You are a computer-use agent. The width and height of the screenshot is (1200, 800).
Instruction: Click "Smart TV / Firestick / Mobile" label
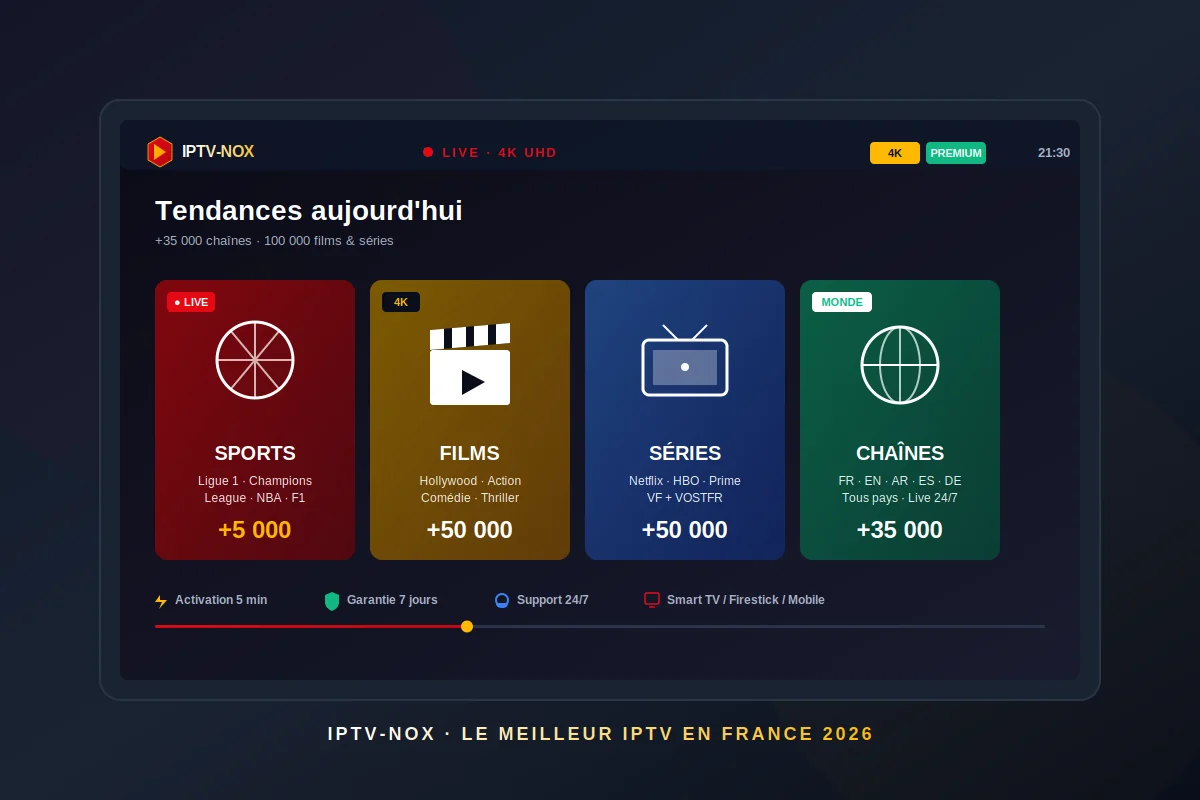(x=746, y=600)
